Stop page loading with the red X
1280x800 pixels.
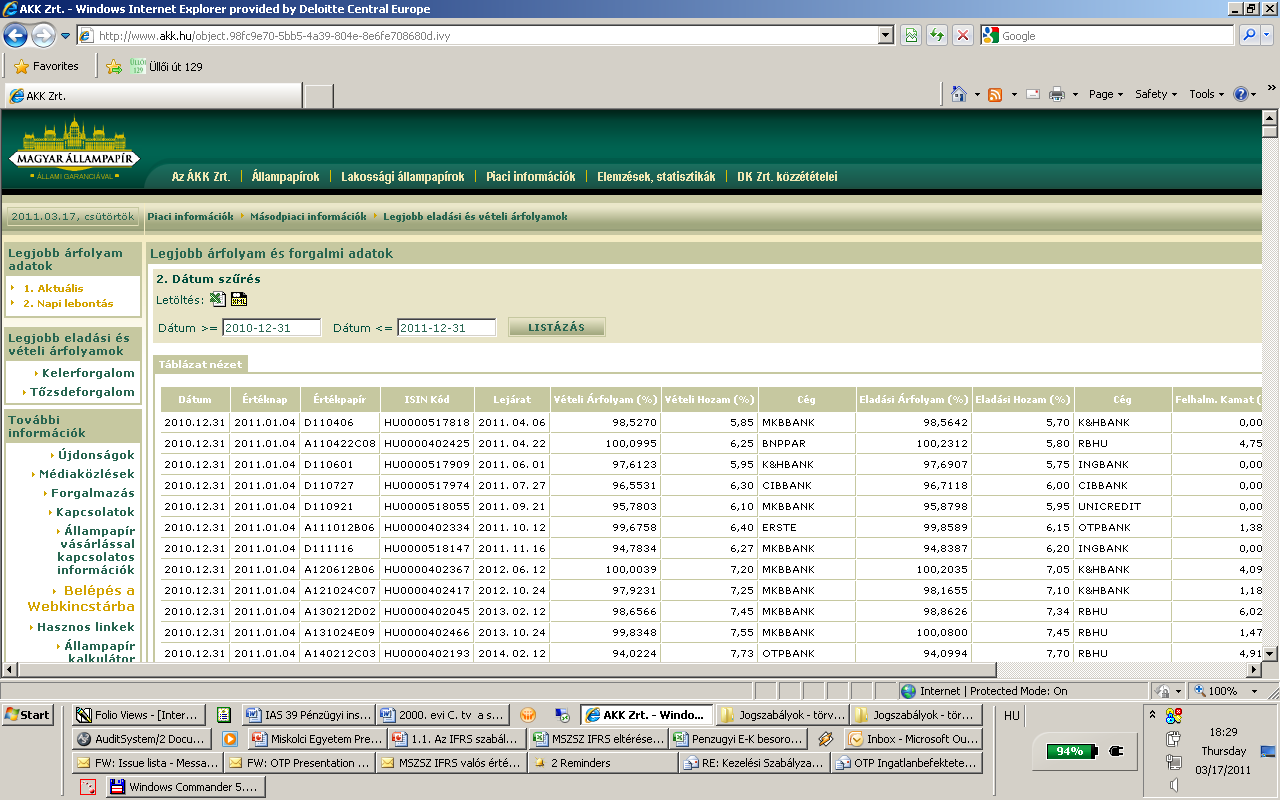(x=963, y=35)
